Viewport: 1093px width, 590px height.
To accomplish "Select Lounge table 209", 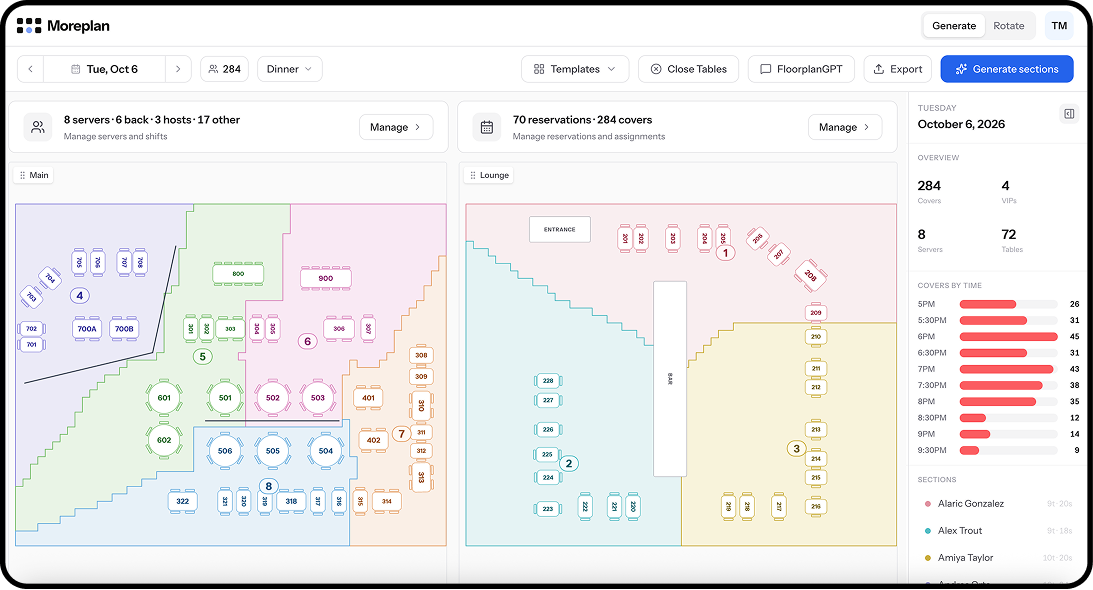I will 816,312.
